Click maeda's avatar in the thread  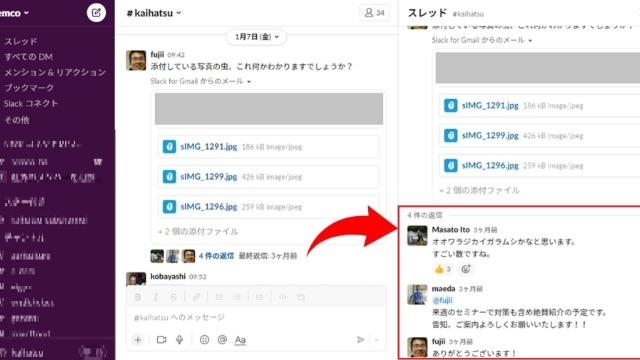coord(417,294)
